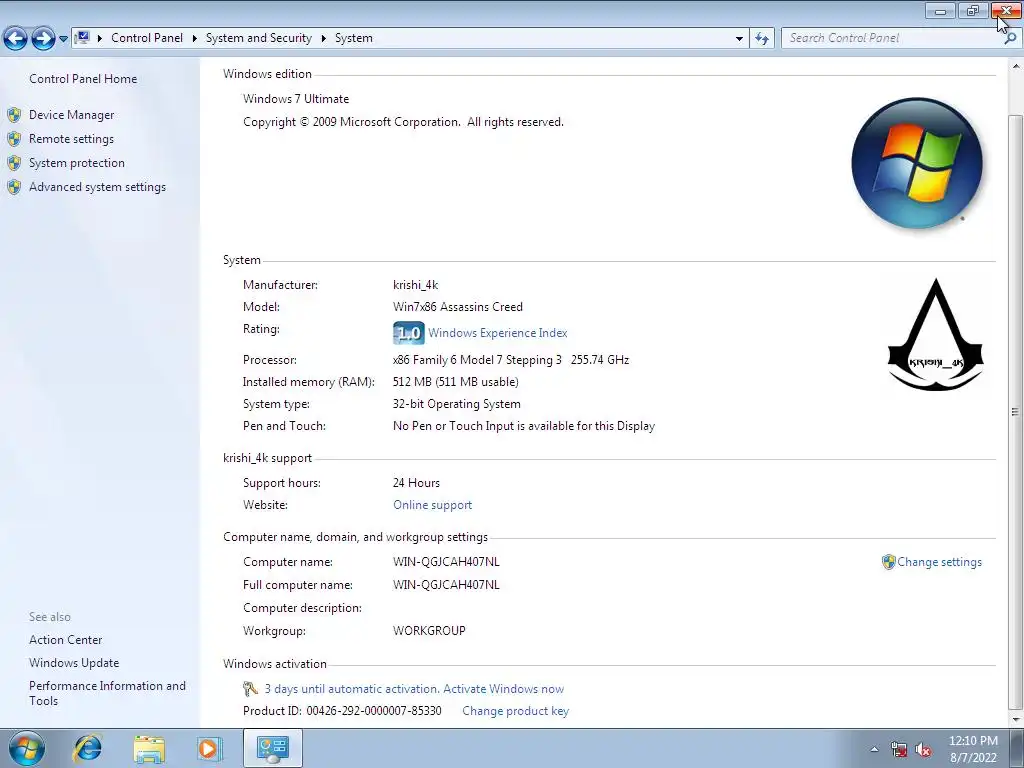
Task: Click the search magnifier icon
Action: 1010,38
